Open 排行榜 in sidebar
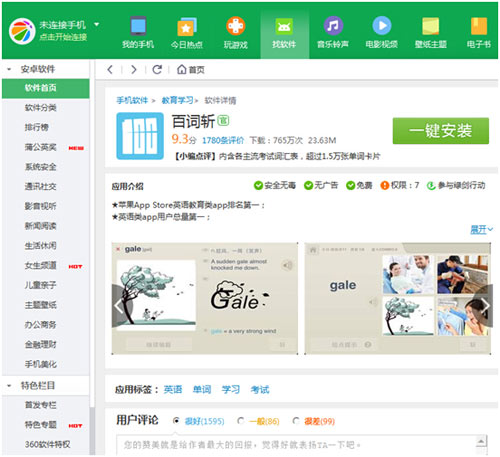This screenshot has width=500, height=457. click(x=37, y=127)
